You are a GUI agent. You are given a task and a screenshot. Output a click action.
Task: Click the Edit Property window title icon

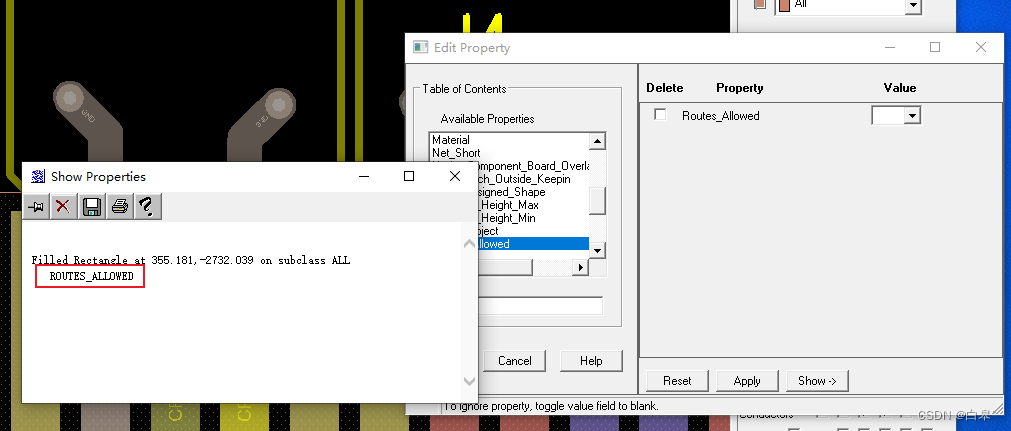420,47
